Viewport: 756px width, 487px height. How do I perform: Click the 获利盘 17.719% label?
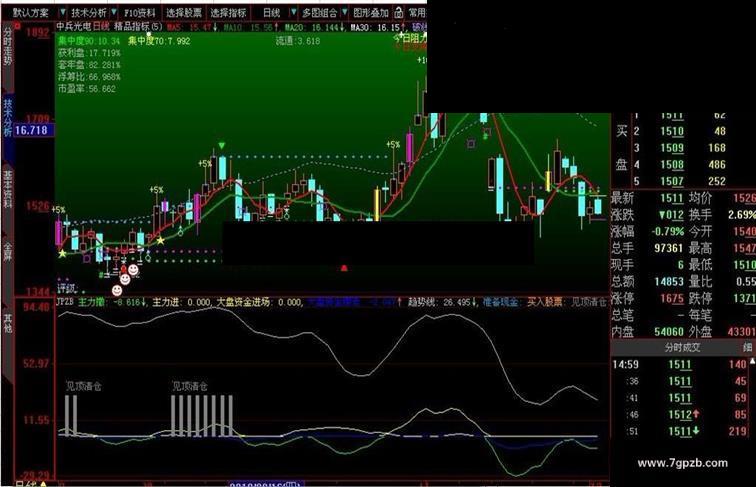[89, 53]
